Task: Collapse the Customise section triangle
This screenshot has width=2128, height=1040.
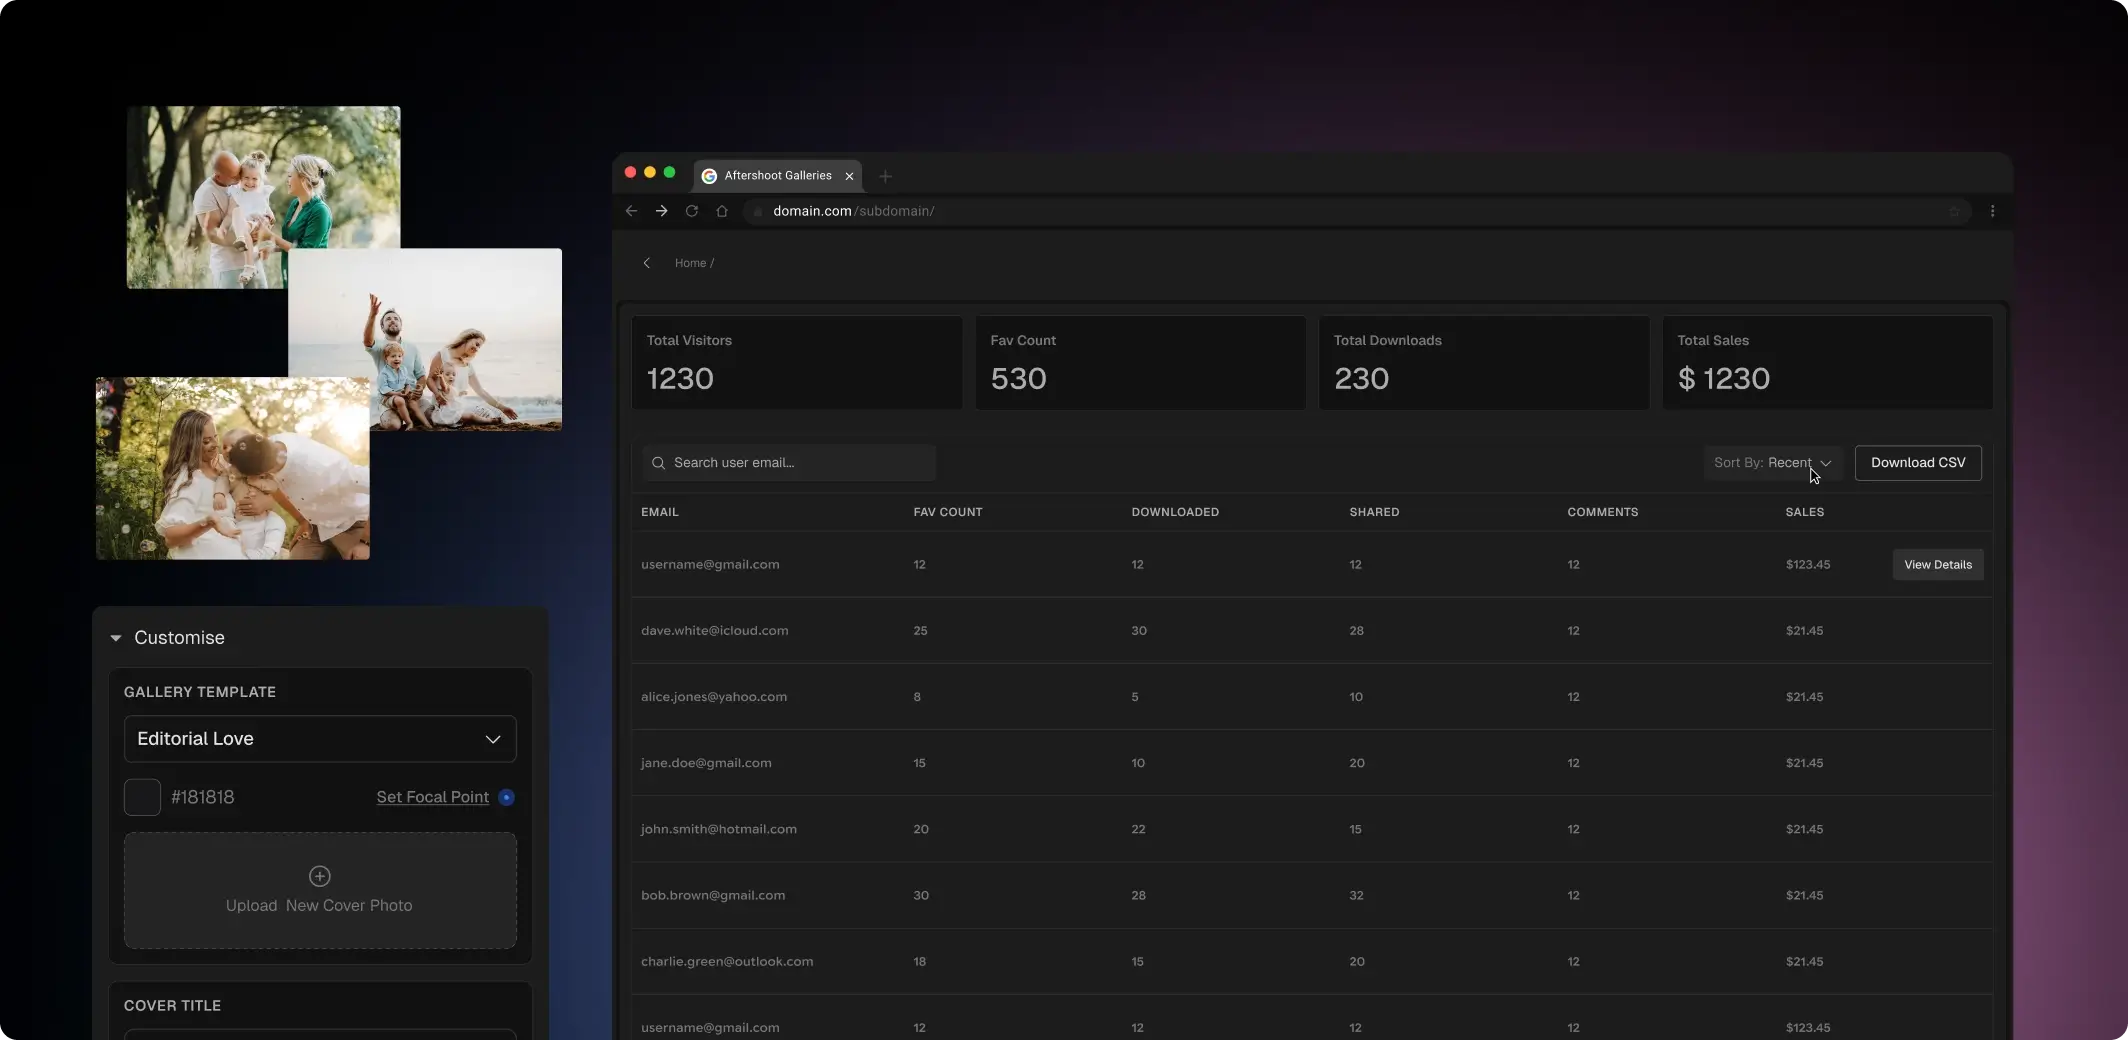Action: tap(116, 638)
